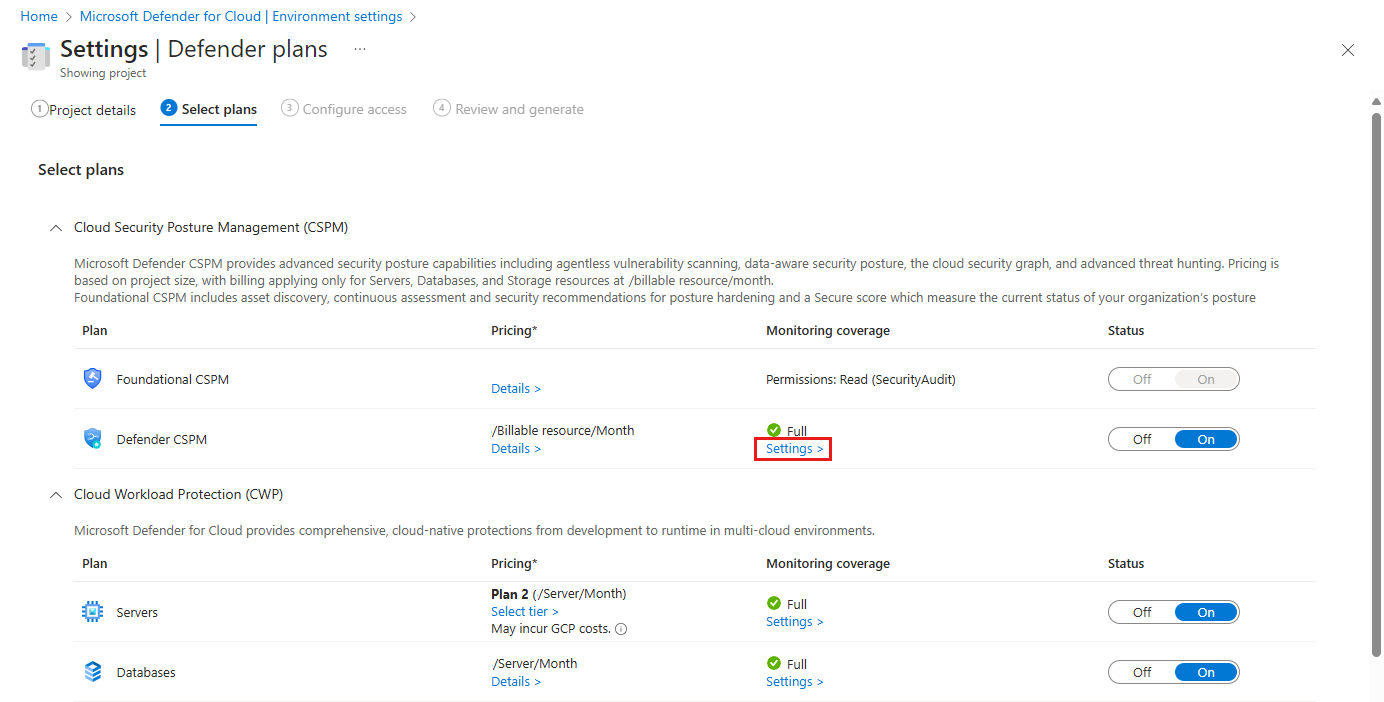This screenshot has height=702, width=1384.
Task: Open Defender CSPM monitoring Settings link
Action: point(795,449)
